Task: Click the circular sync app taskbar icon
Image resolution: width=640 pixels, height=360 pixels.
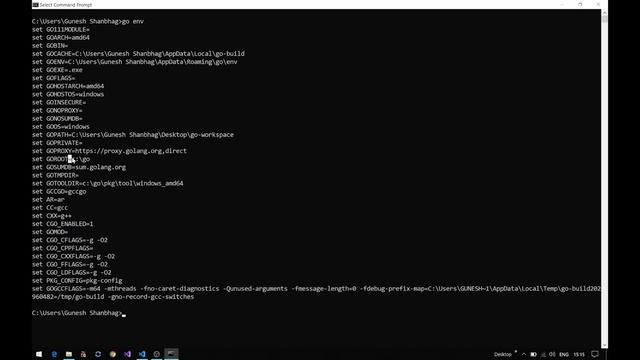Action: tap(98, 354)
